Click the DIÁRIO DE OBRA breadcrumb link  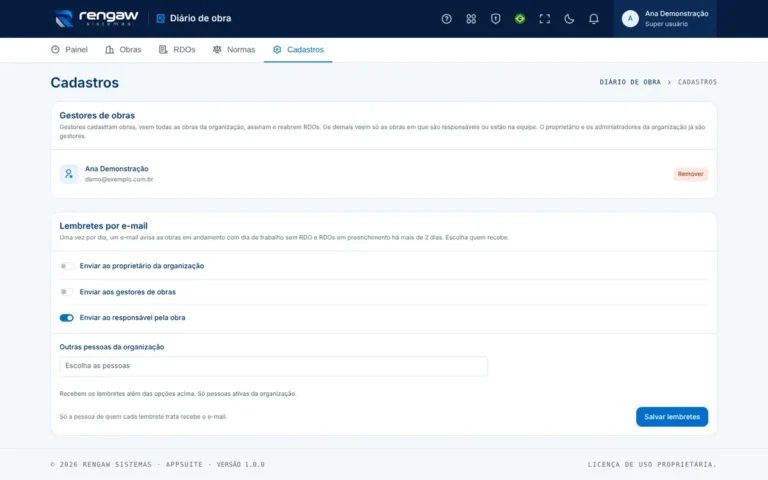[x=630, y=82]
